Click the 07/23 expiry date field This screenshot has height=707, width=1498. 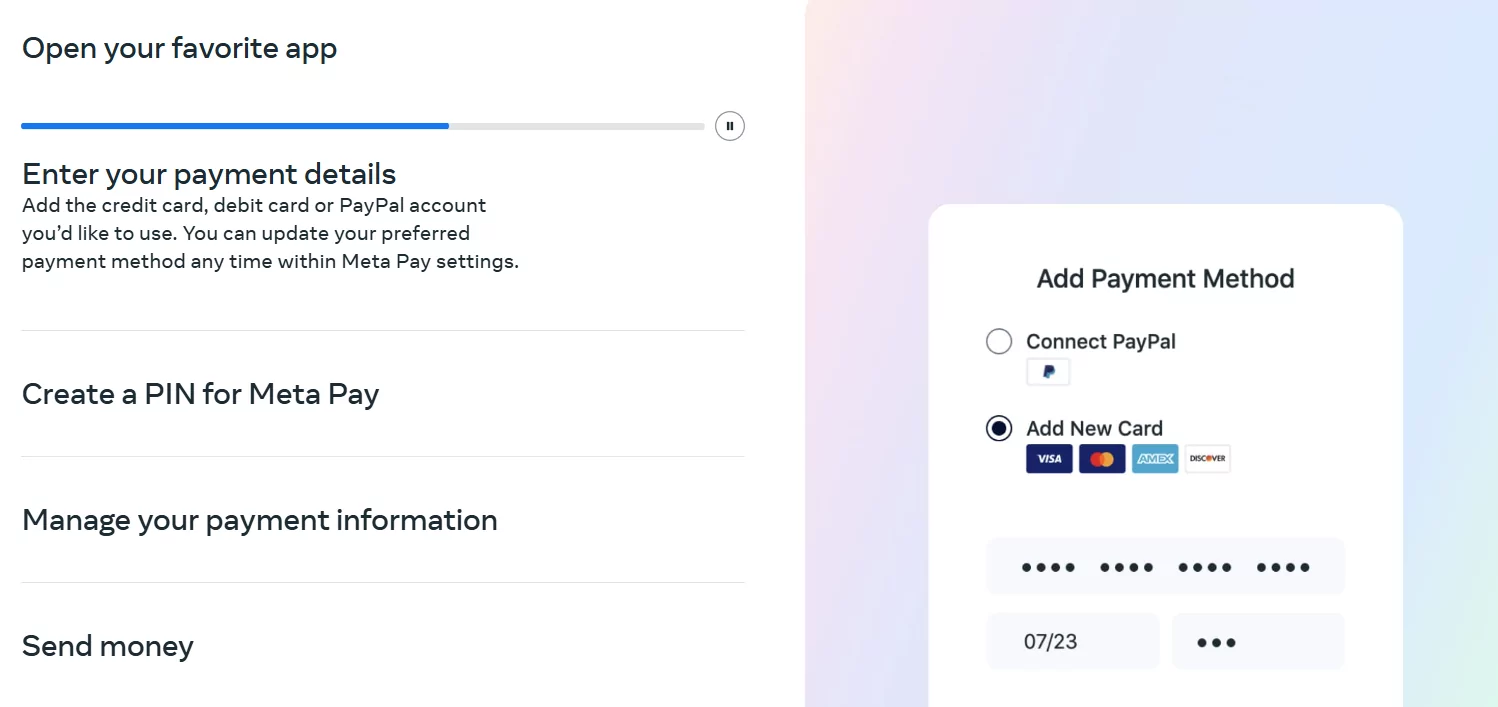(1072, 641)
